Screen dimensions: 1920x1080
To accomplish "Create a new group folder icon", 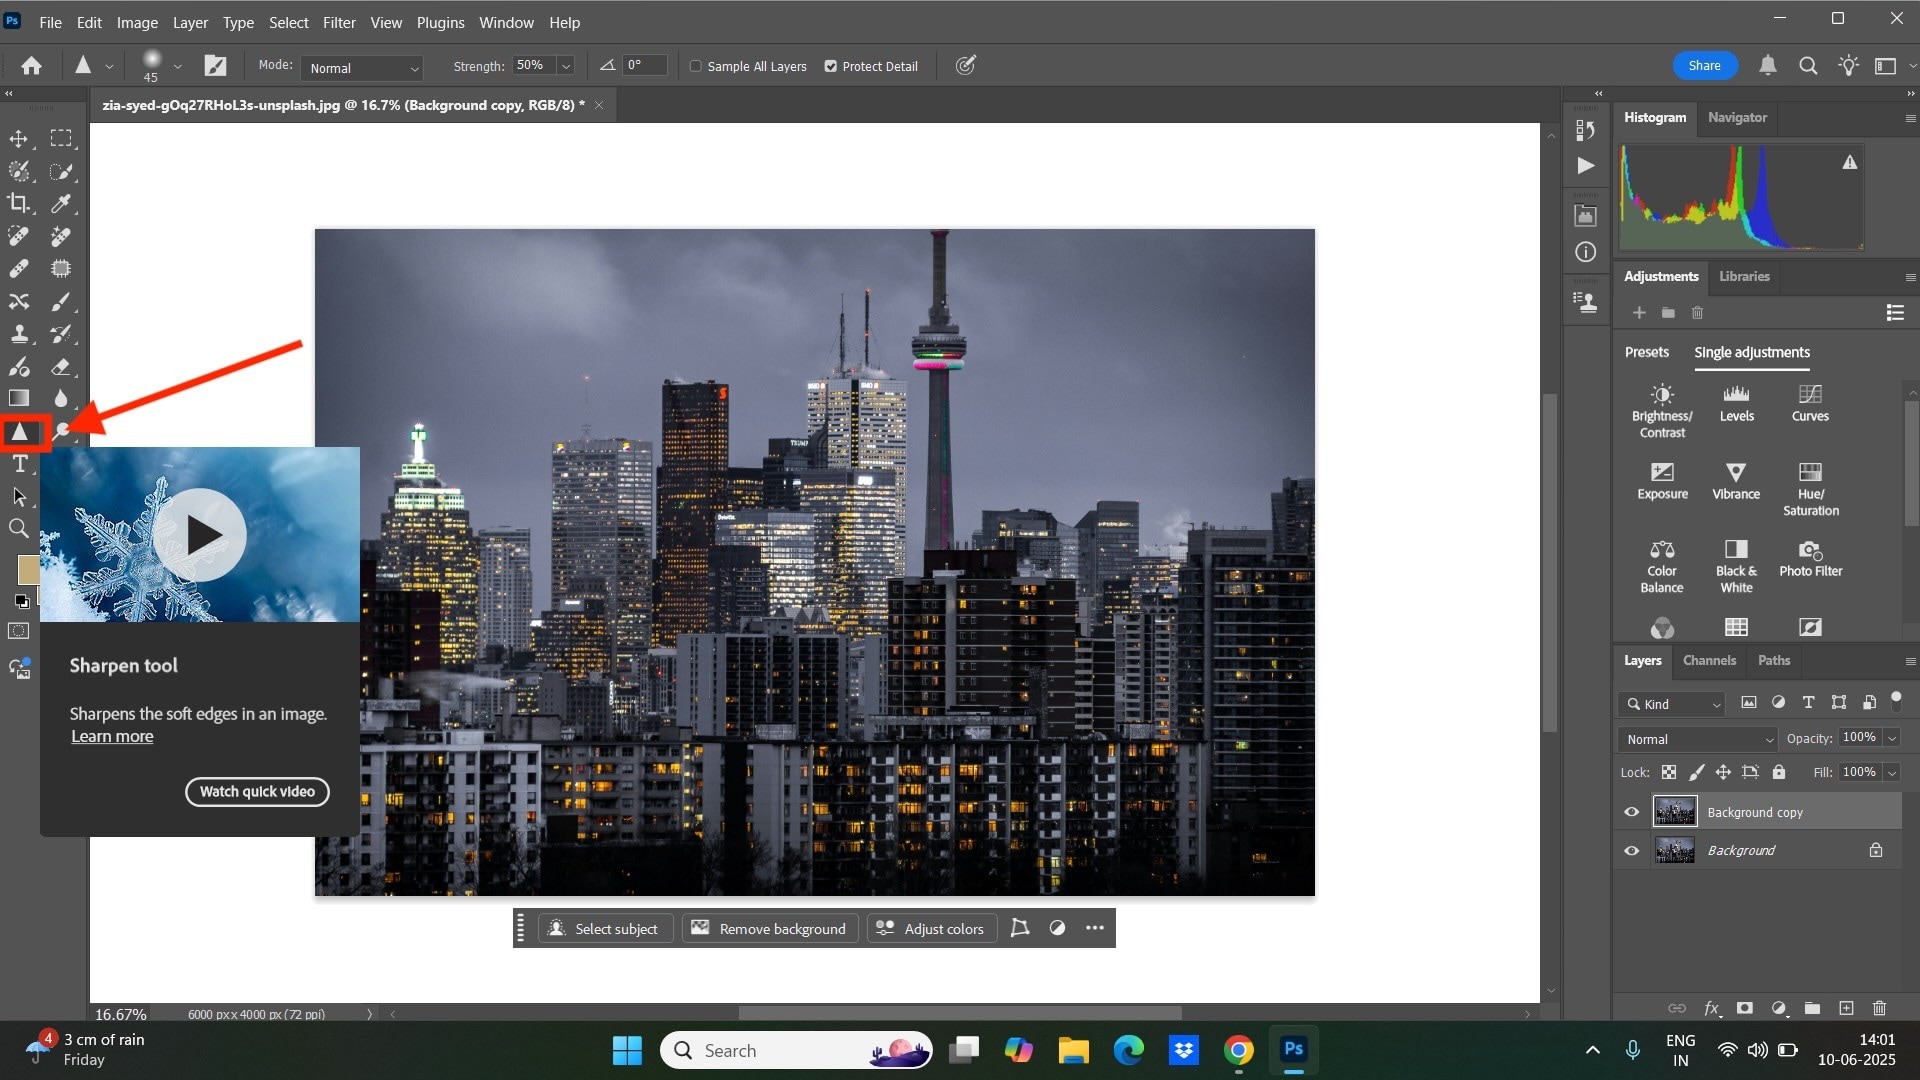I will 1812,1008.
